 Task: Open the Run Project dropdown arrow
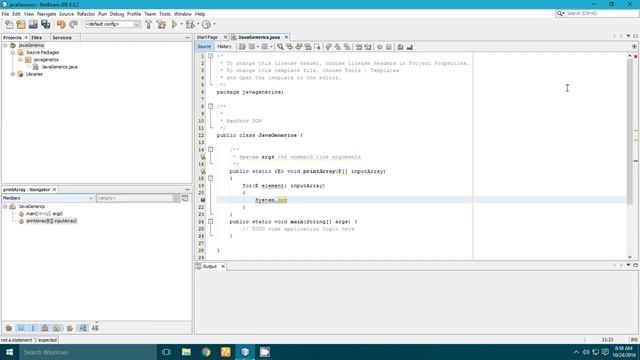point(181,24)
